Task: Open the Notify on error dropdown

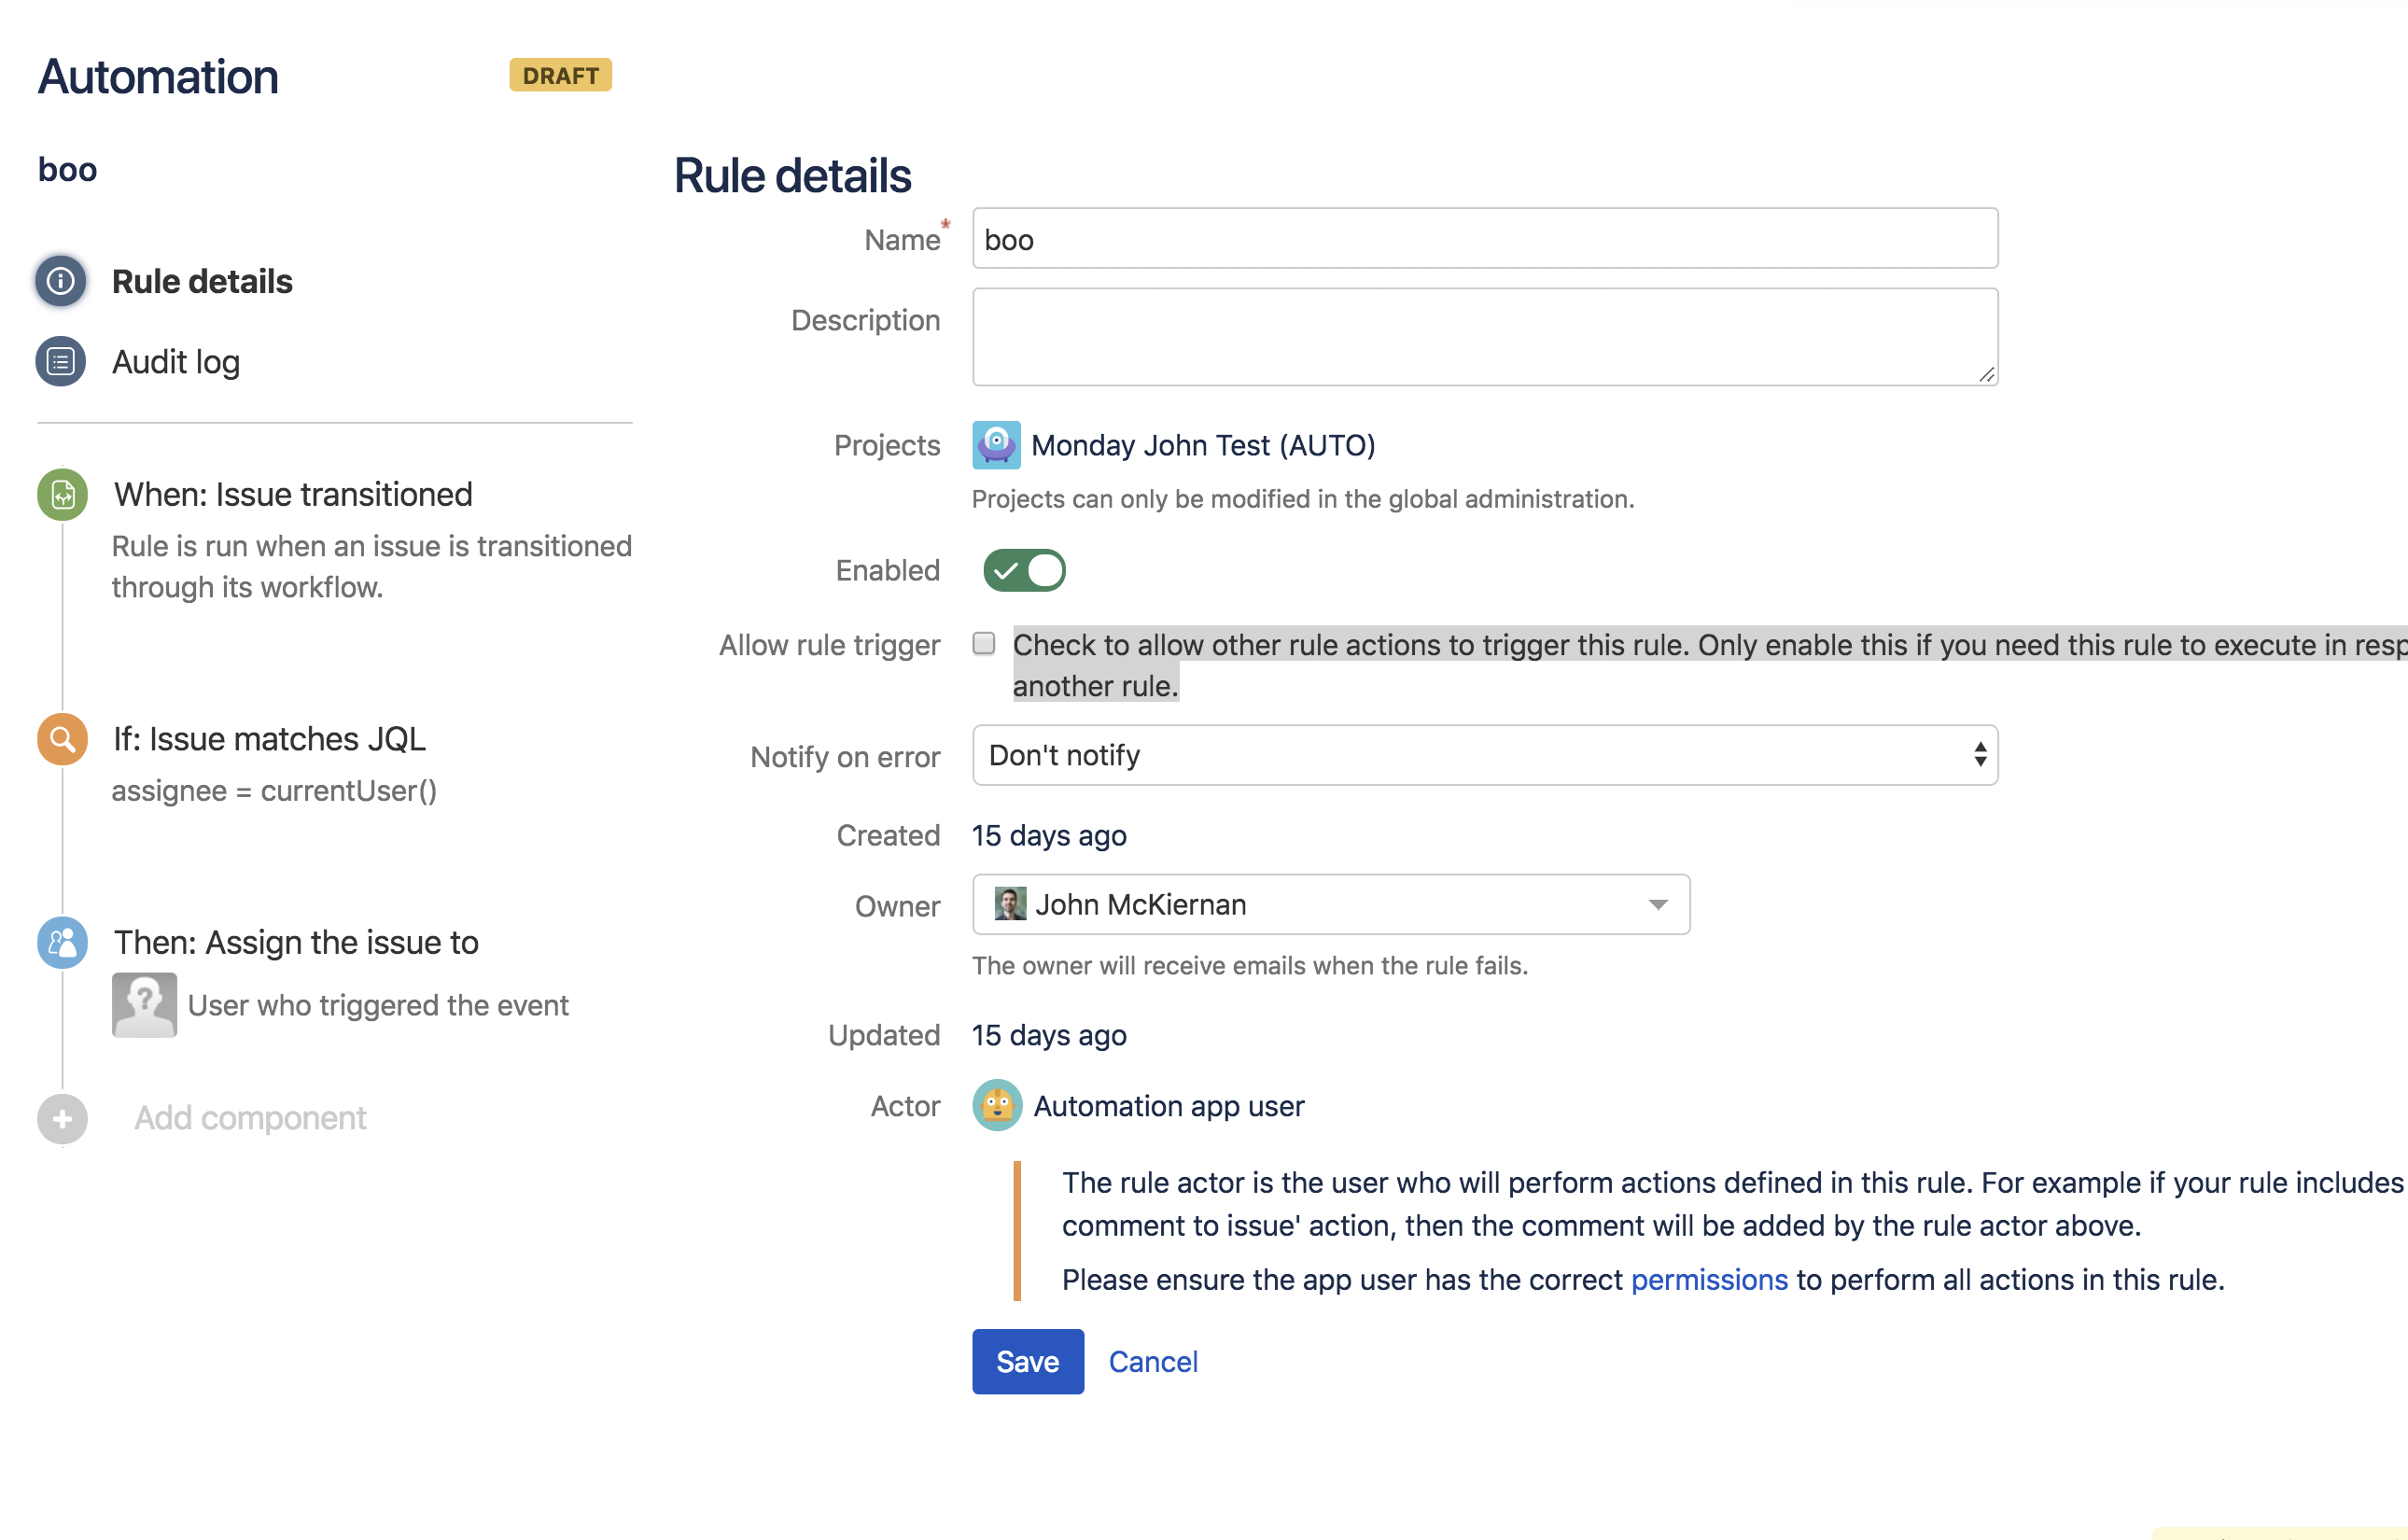Action: pos(1484,756)
